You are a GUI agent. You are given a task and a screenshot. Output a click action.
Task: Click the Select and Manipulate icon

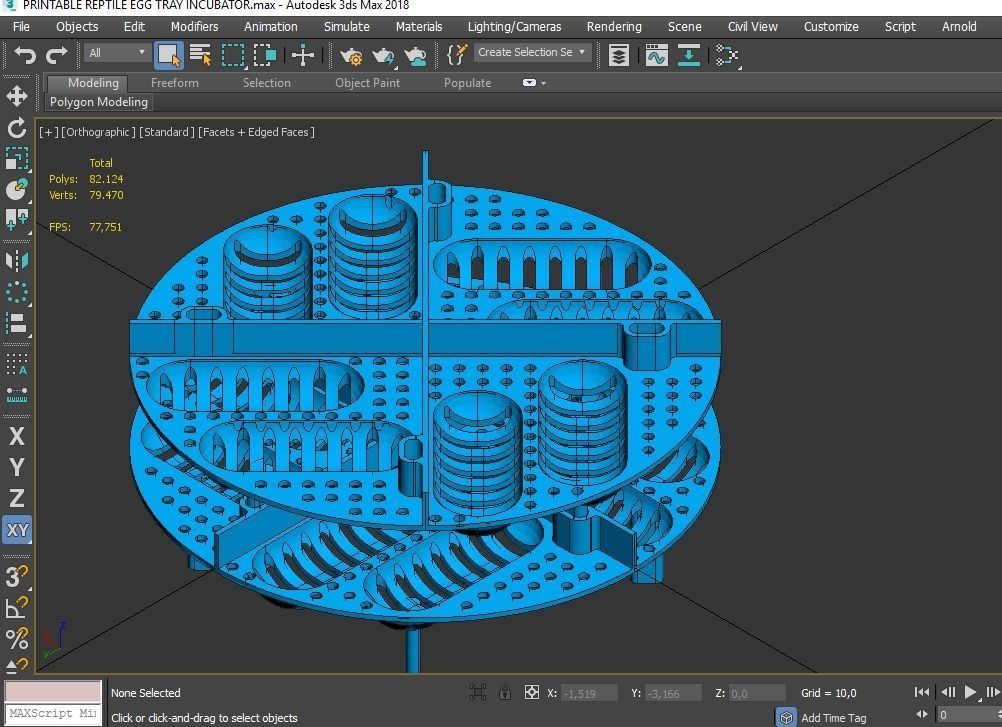click(17, 220)
